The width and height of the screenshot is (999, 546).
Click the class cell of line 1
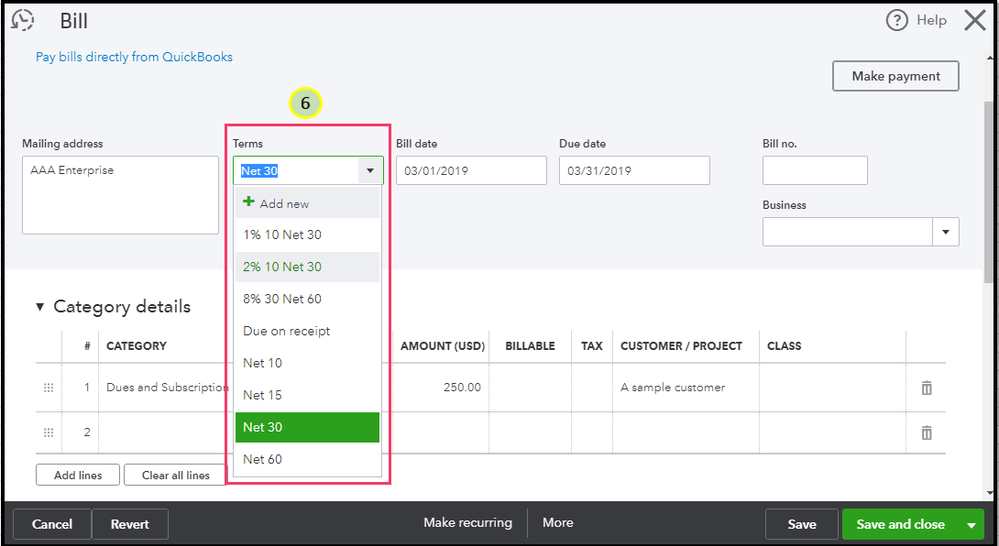[x=832, y=387]
